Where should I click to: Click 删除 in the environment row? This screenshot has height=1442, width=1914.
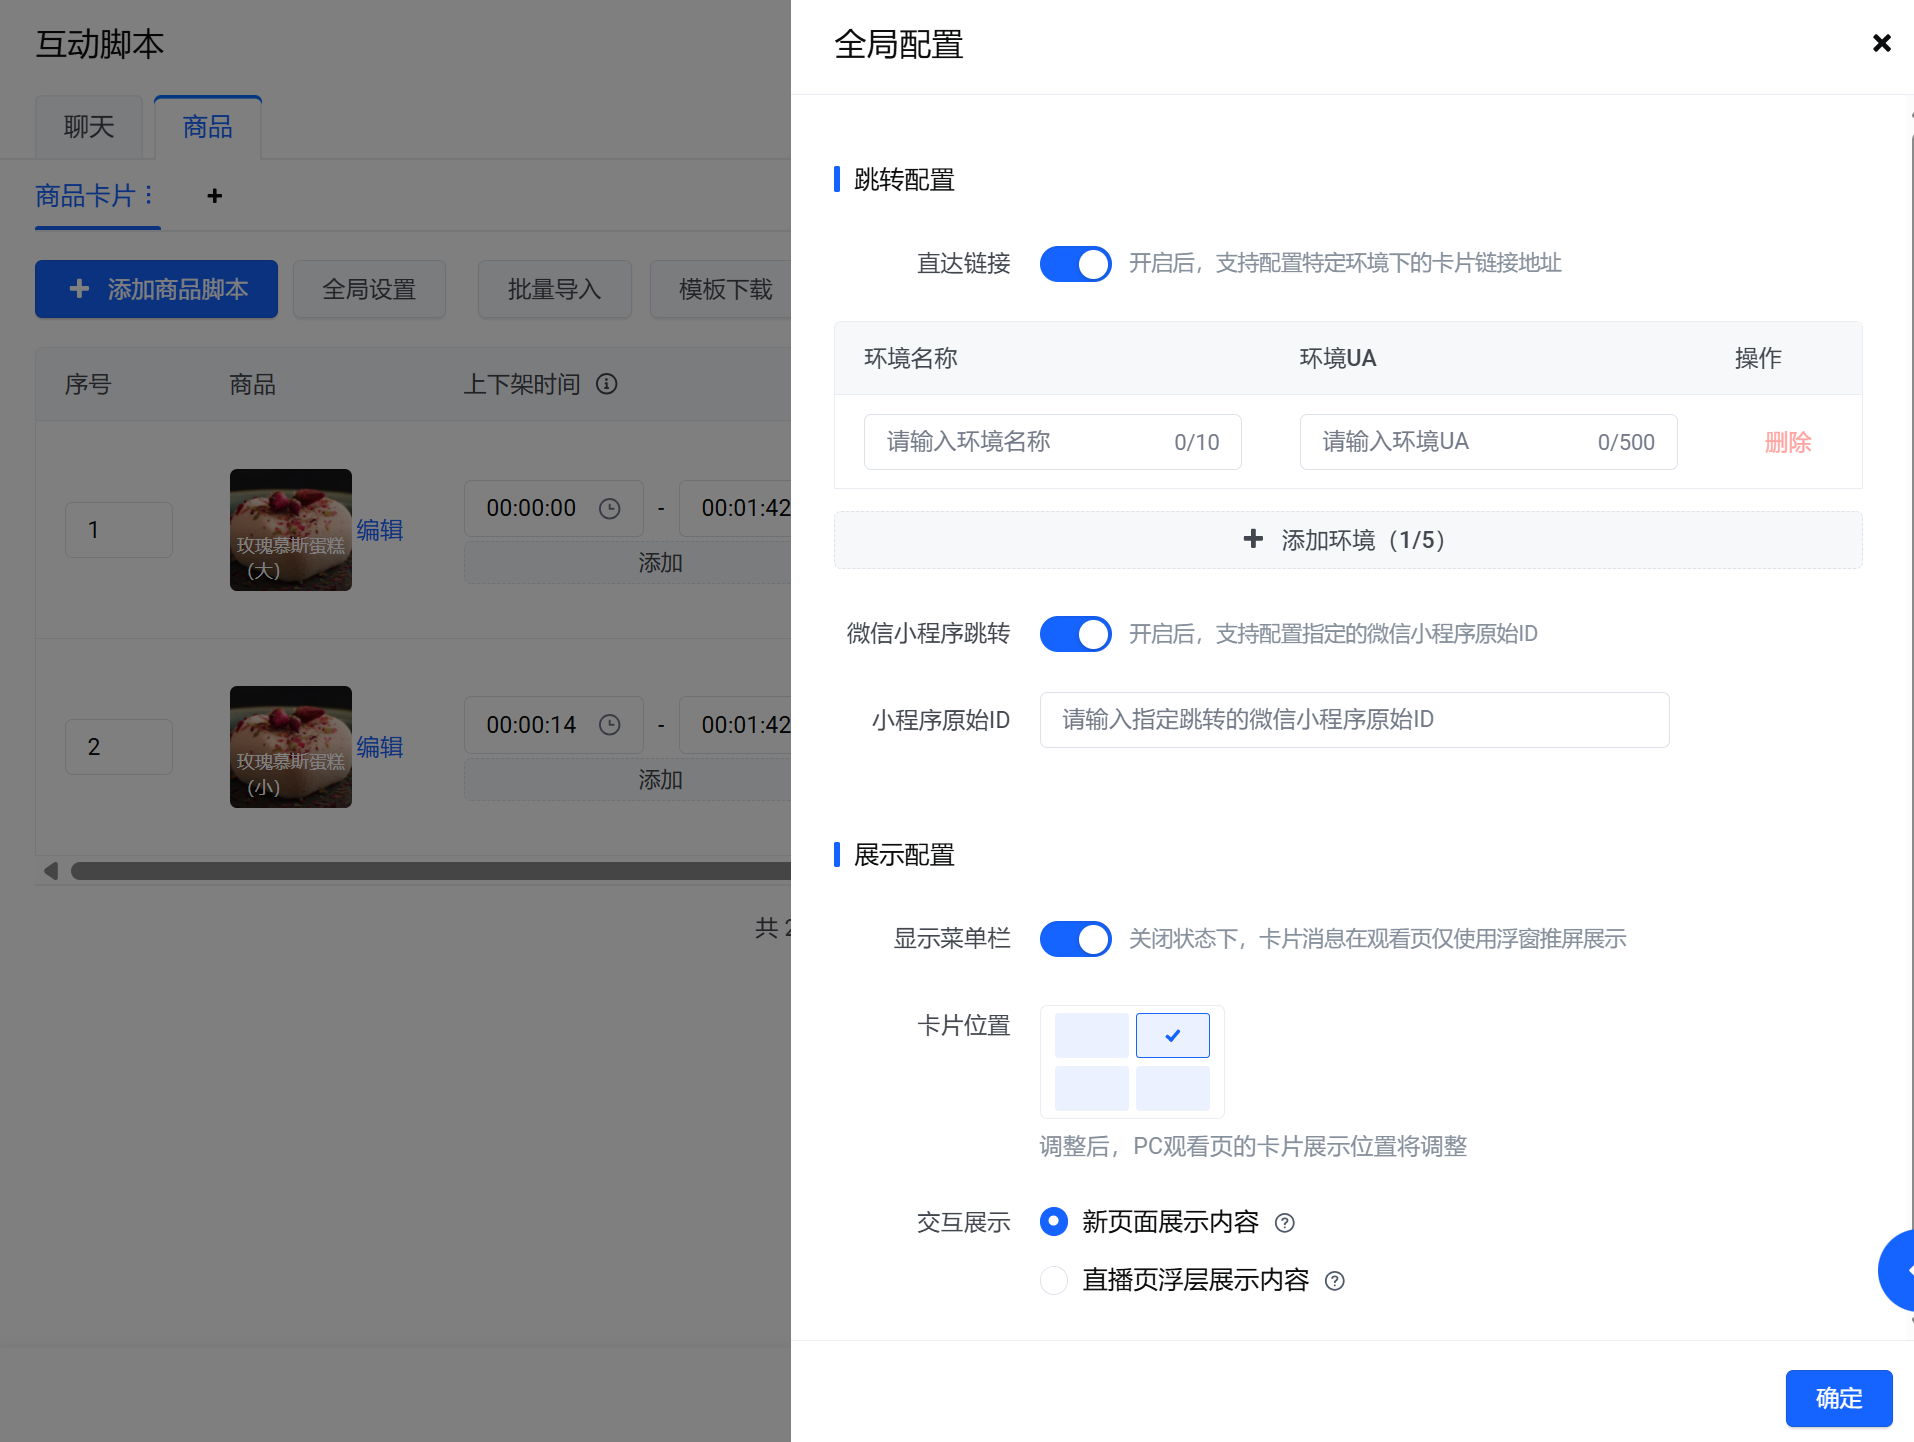click(x=1787, y=442)
